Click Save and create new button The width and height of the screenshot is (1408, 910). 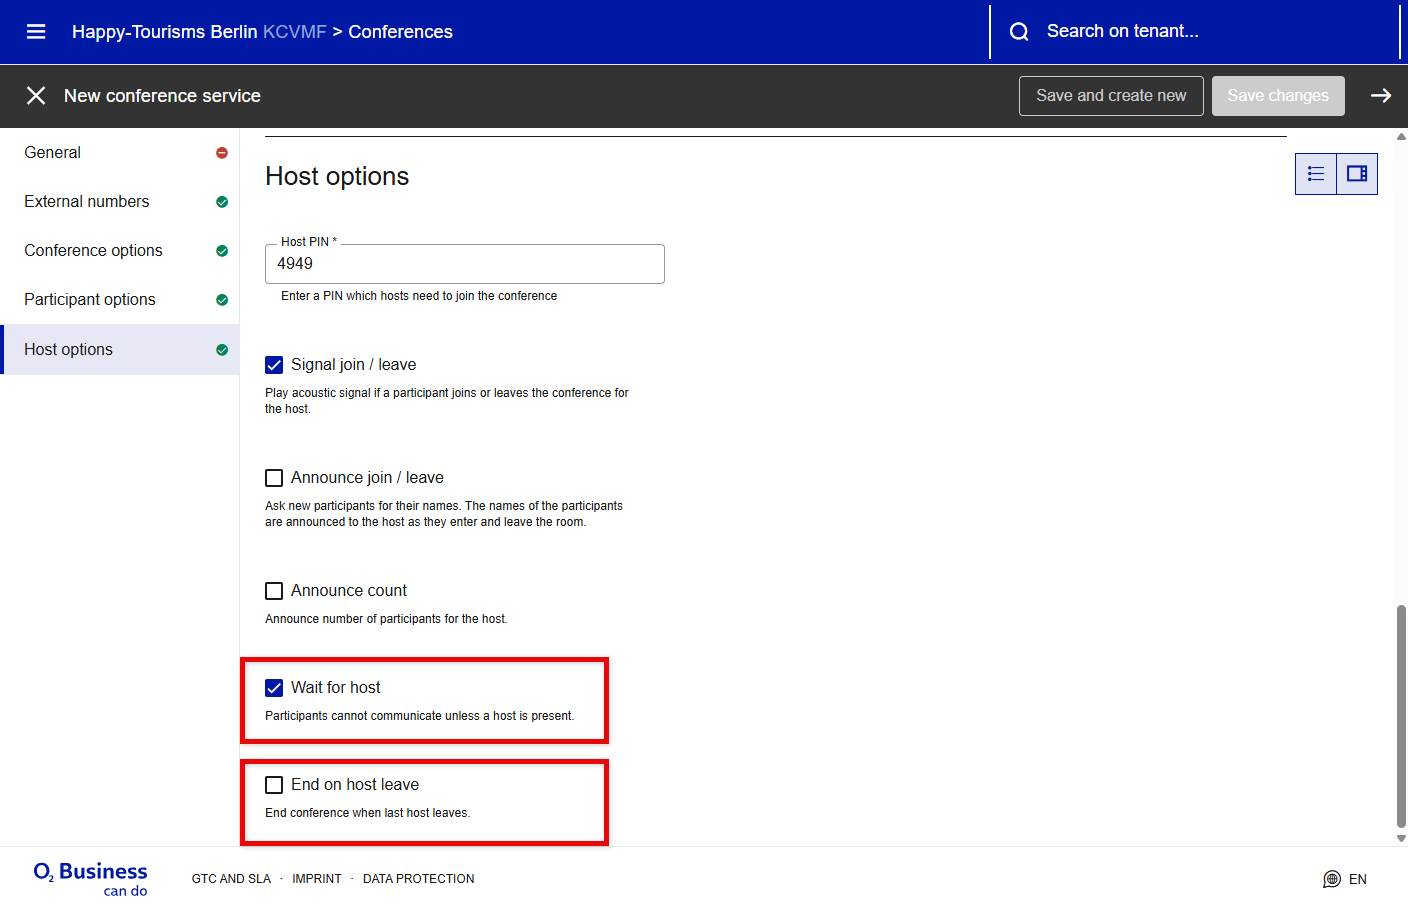tap(1111, 96)
